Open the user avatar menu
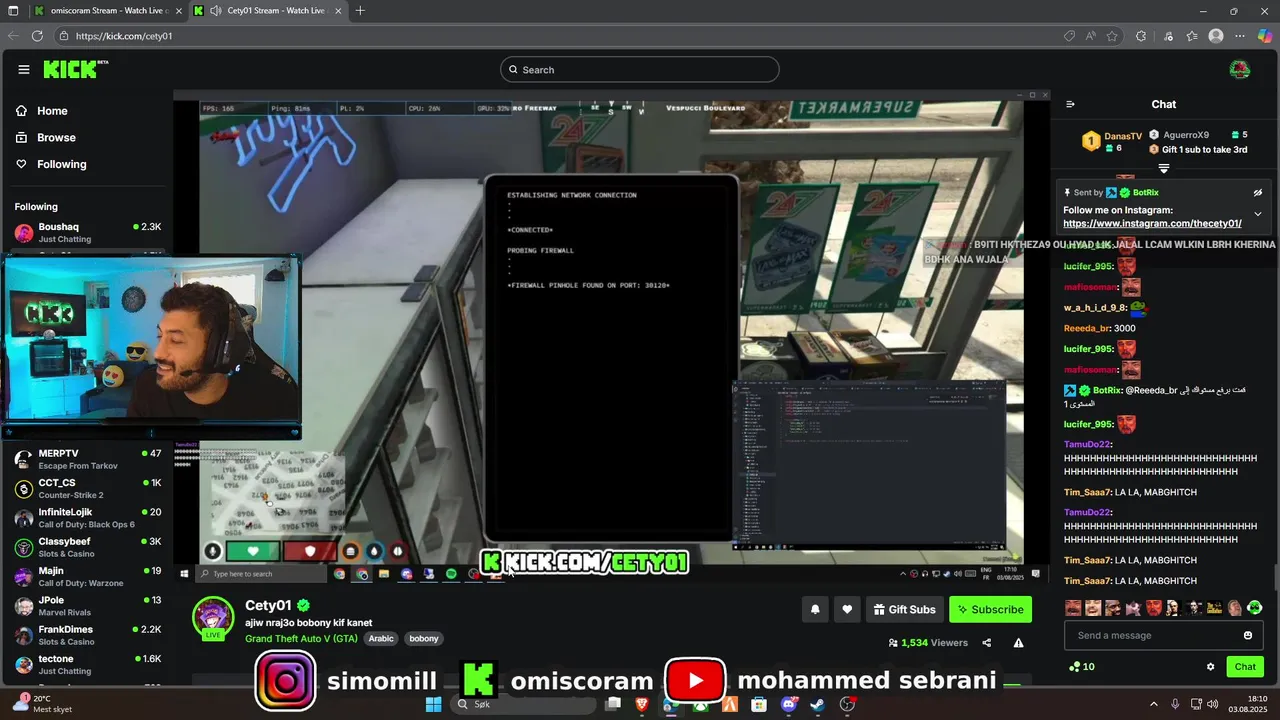The height and width of the screenshot is (720, 1280). [x=1240, y=69]
